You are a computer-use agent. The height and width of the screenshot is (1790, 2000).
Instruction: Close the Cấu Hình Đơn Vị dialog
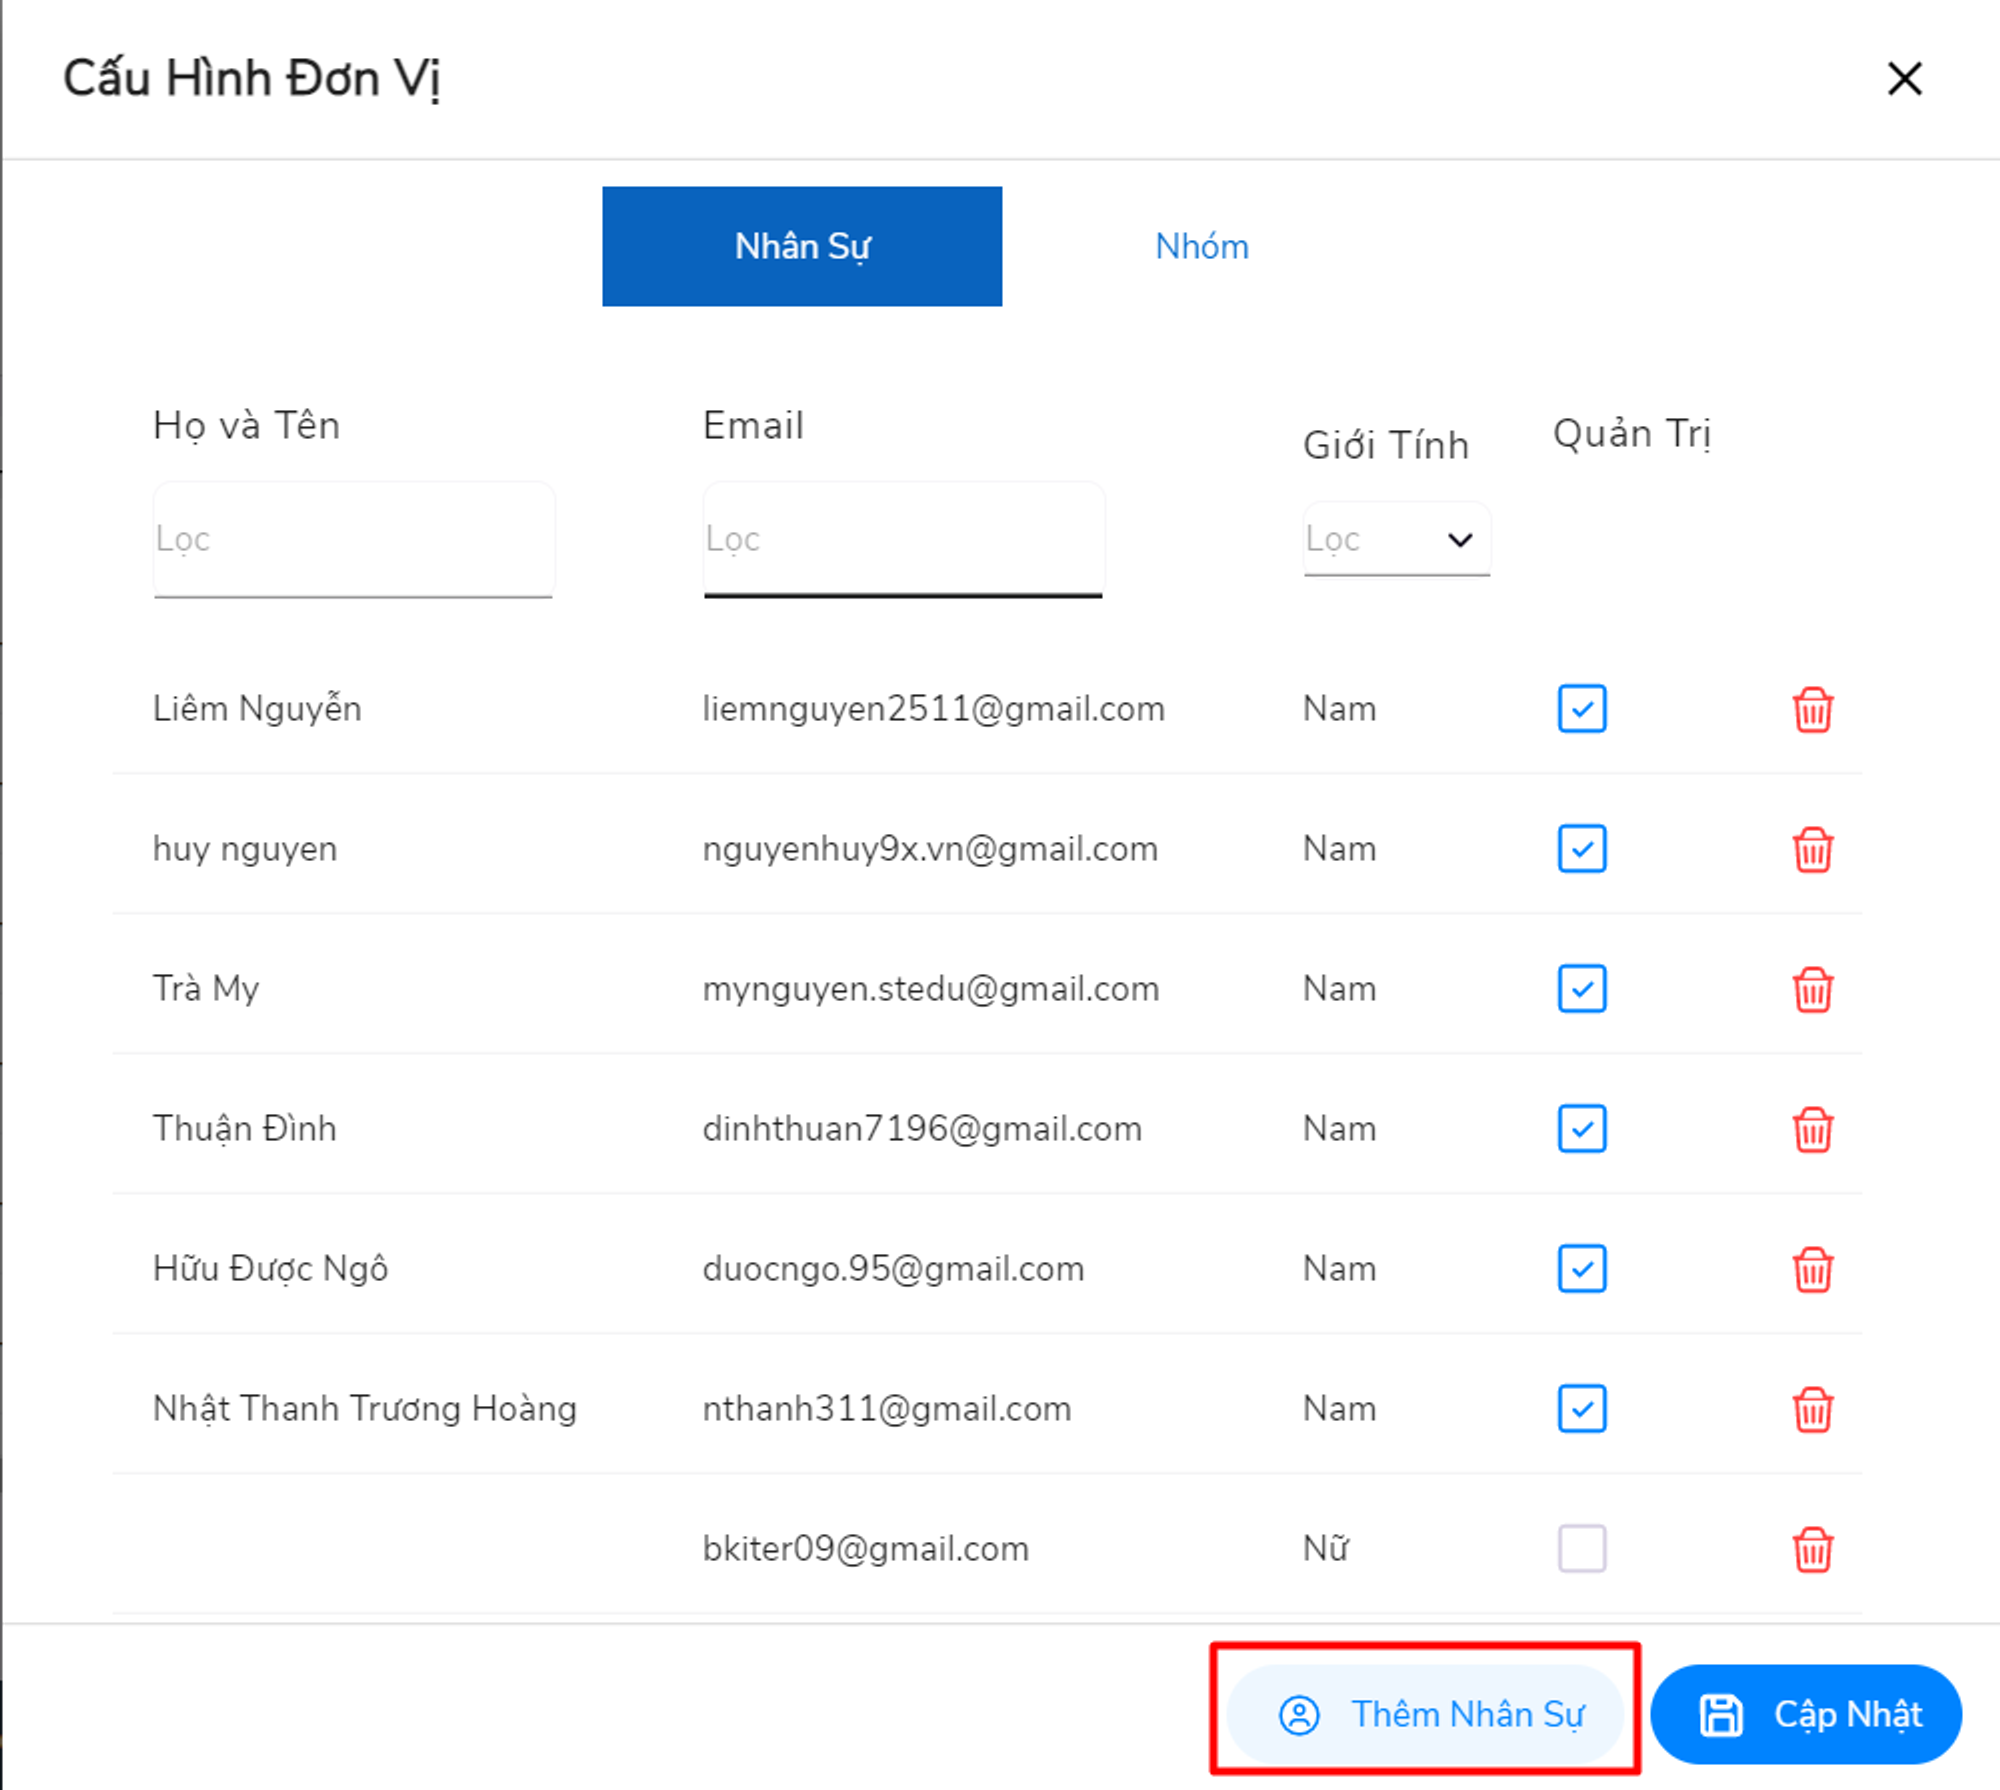pos(1904,78)
